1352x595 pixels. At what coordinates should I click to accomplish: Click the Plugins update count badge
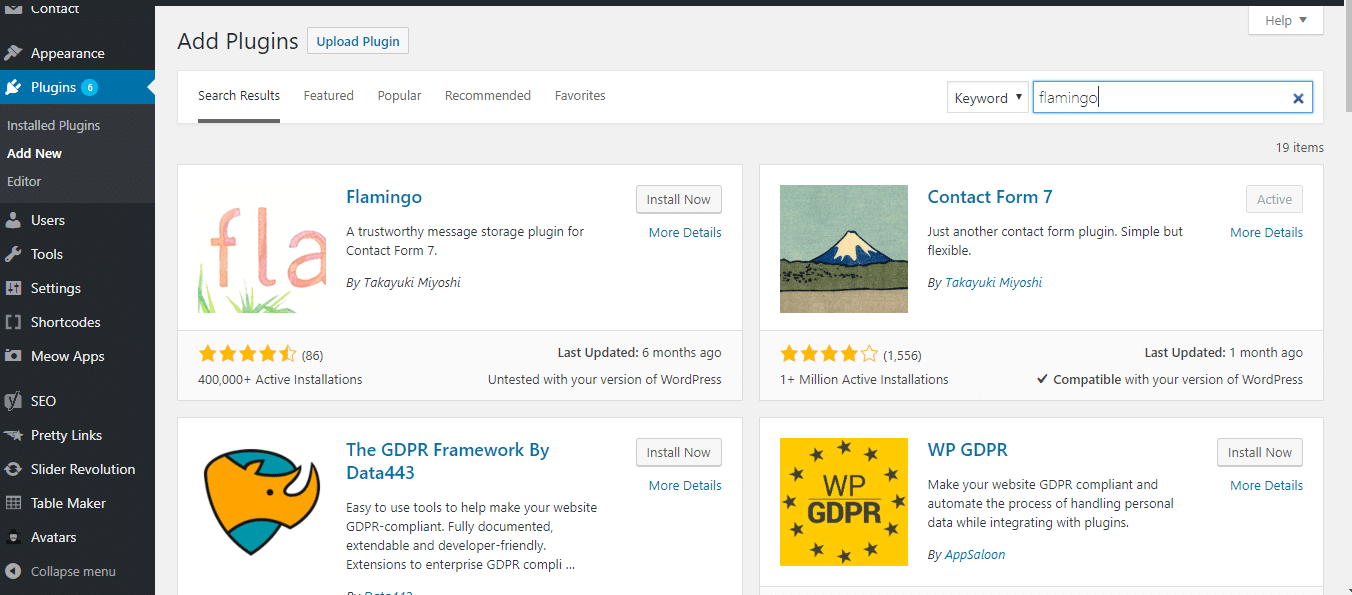pos(89,87)
